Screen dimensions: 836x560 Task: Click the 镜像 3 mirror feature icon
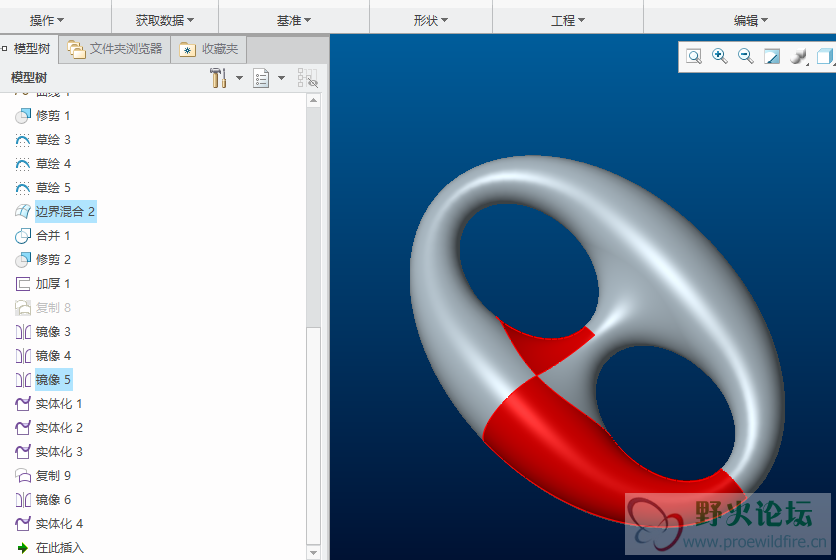(23, 332)
